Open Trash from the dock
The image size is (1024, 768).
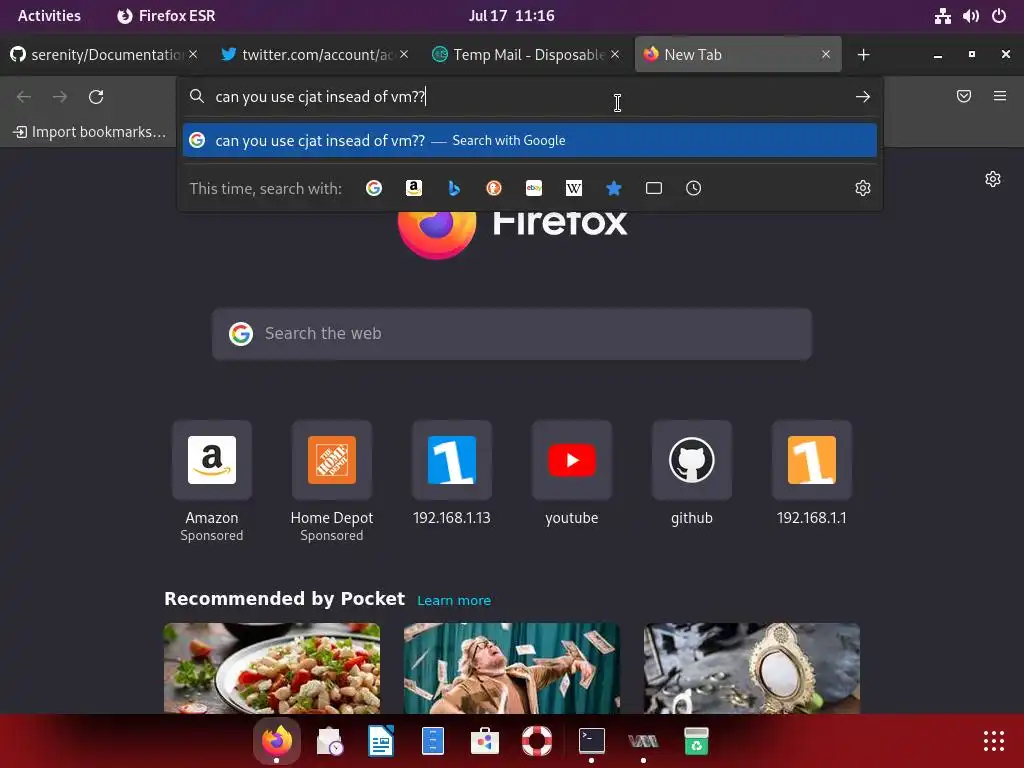point(696,741)
